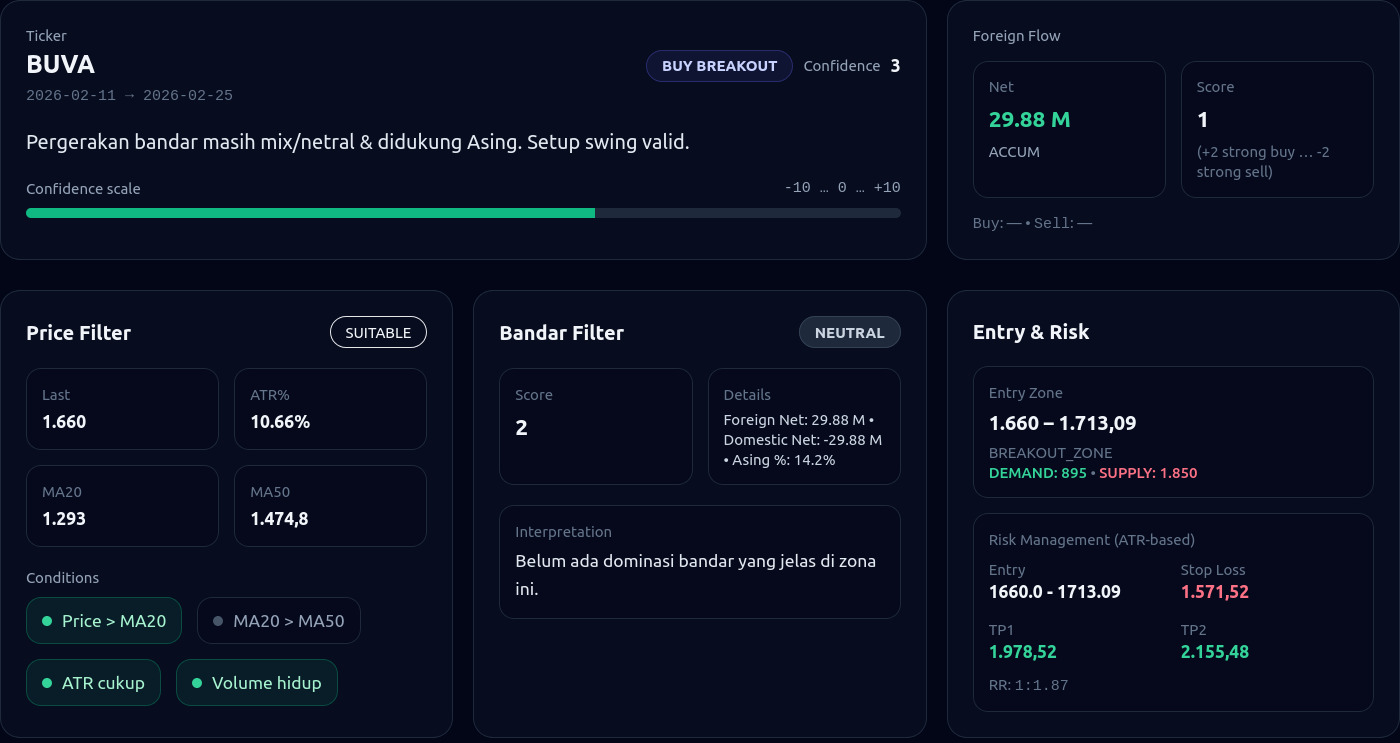
Task: Toggle the ATR cukup condition chip
Action: tap(93, 683)
